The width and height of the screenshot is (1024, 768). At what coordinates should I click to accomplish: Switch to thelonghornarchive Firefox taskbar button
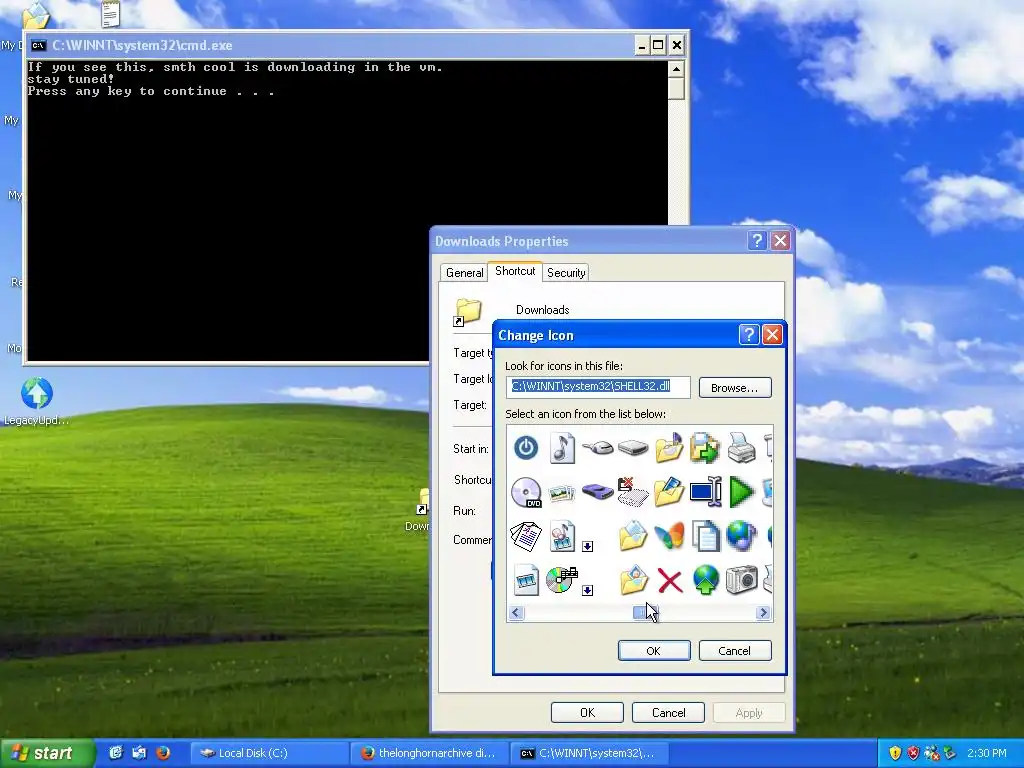pos(430,753)
